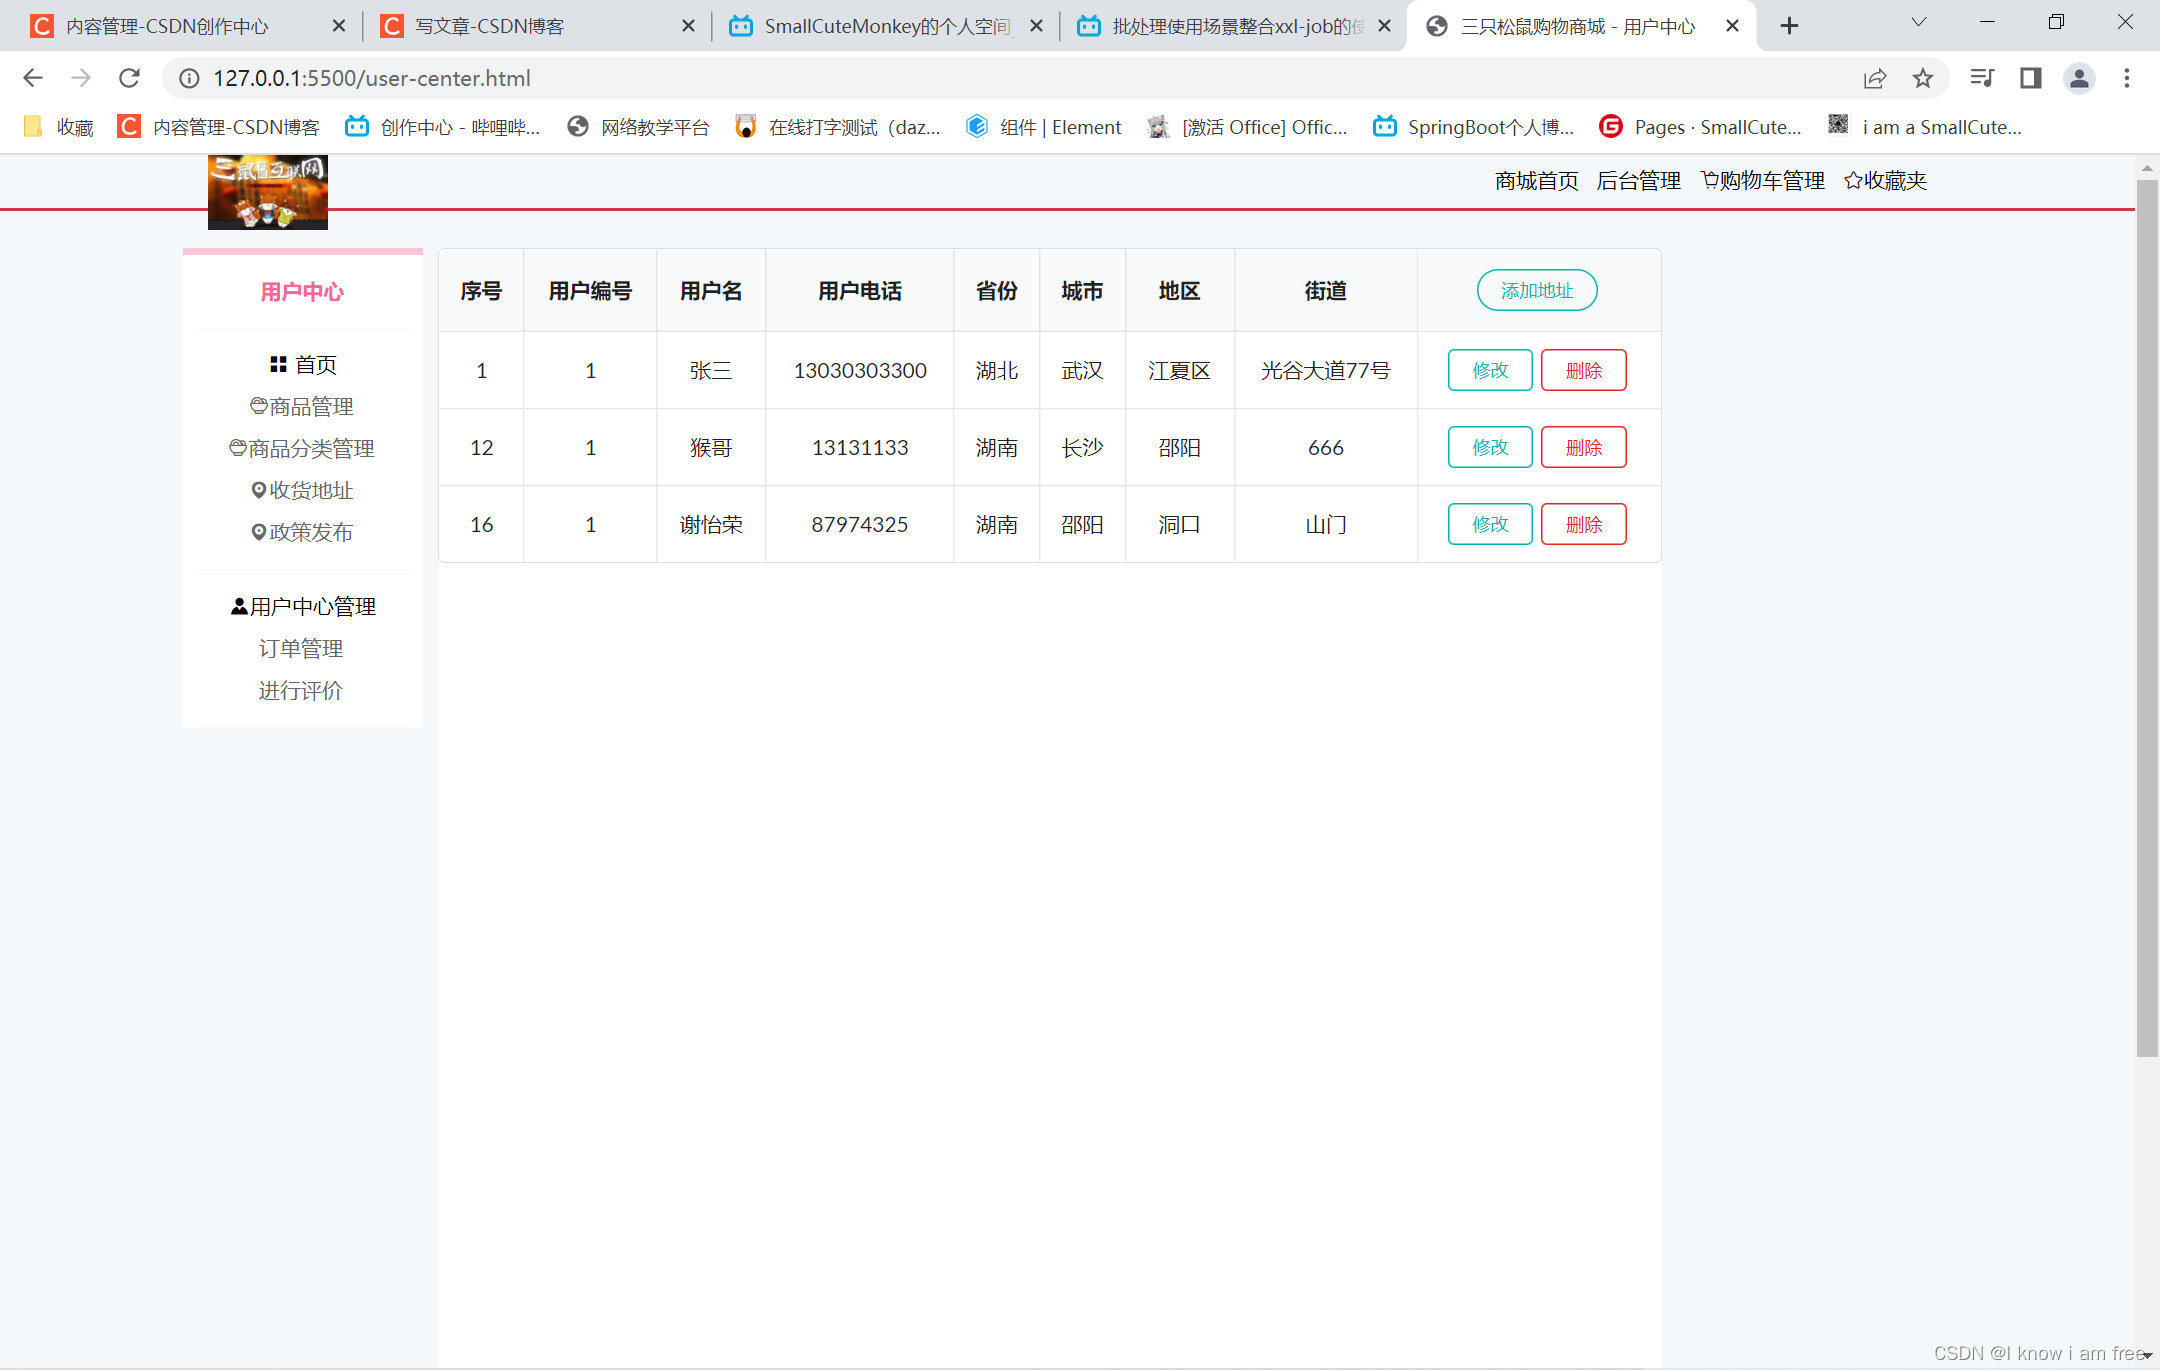This screenshot has width=2160, height=1370.
Task: Select user name cell 谢怡荣
Action: click(711, 525)
